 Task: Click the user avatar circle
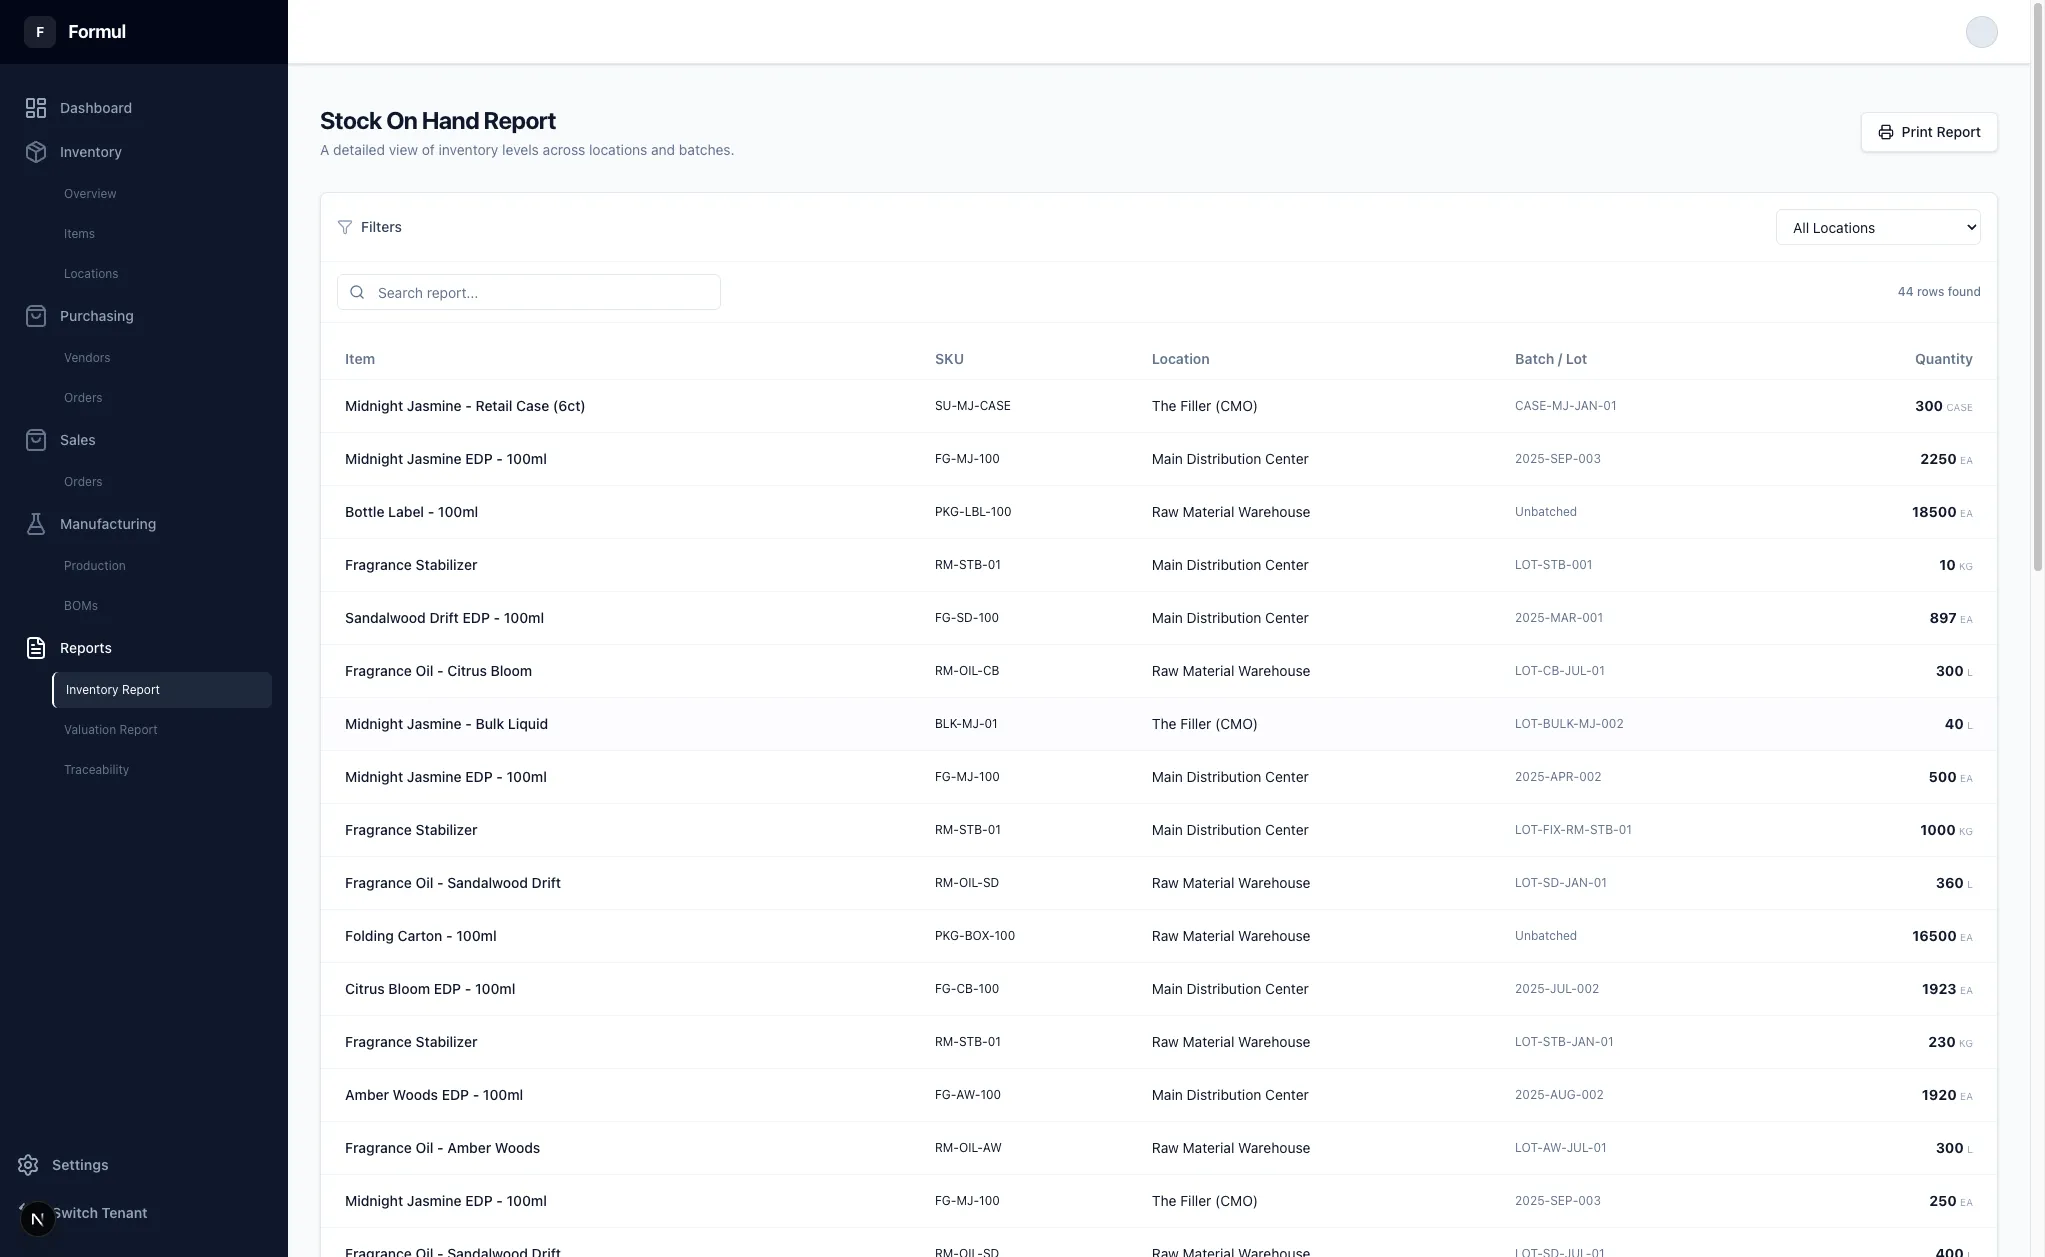click(1981, 32)
